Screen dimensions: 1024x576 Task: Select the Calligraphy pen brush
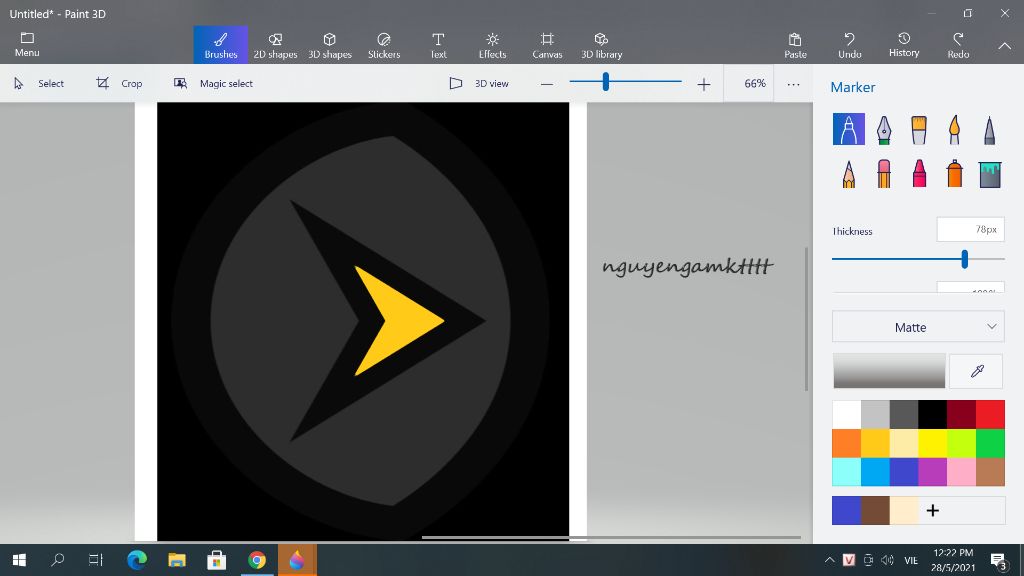point(884,129)
